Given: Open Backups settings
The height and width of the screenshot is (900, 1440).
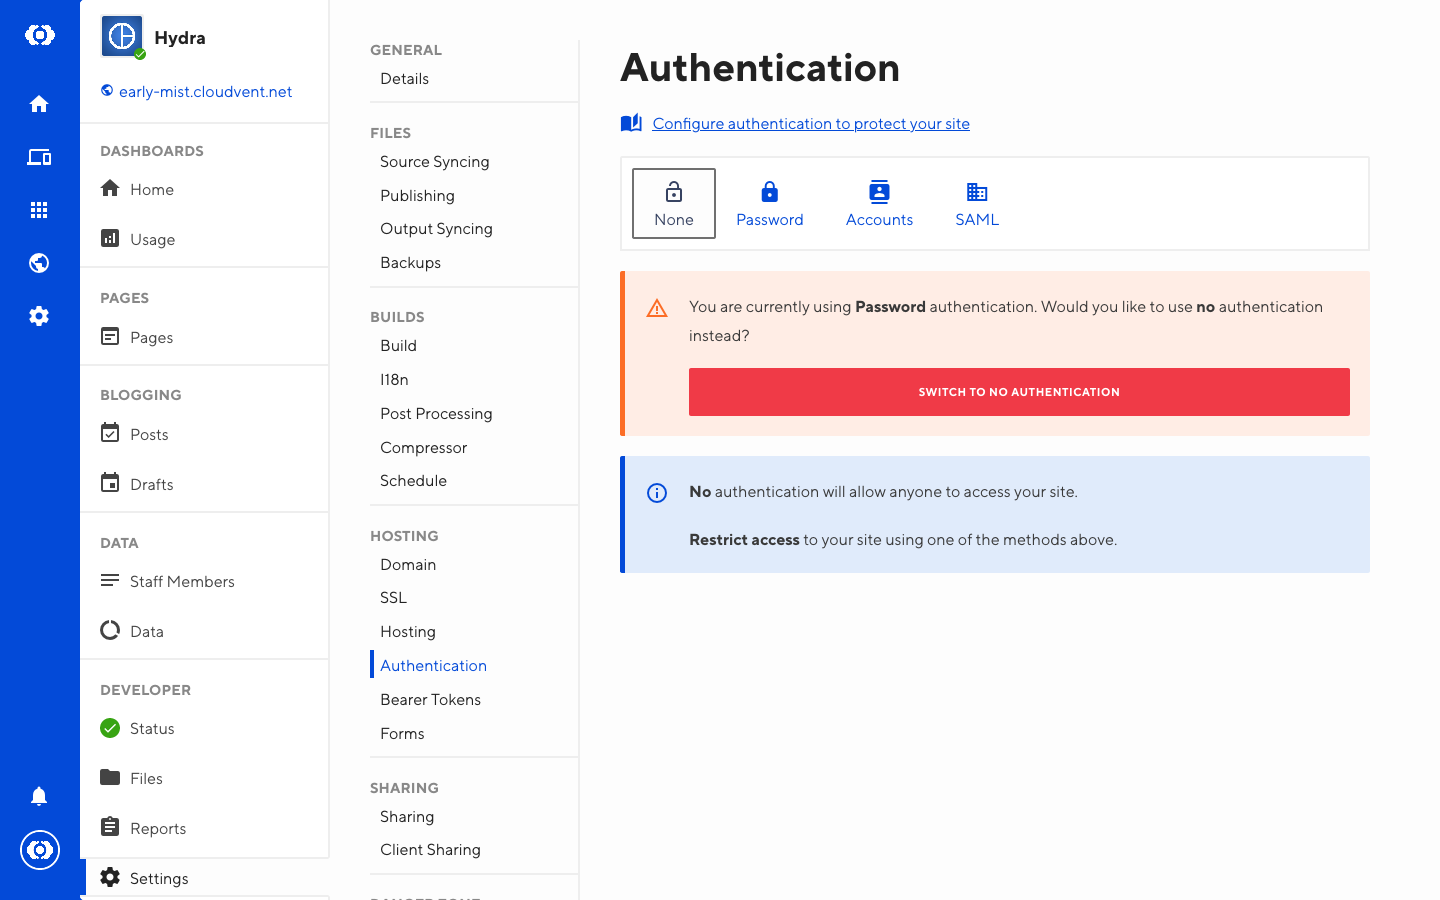Looking at the screenshot, I should 410,263.
